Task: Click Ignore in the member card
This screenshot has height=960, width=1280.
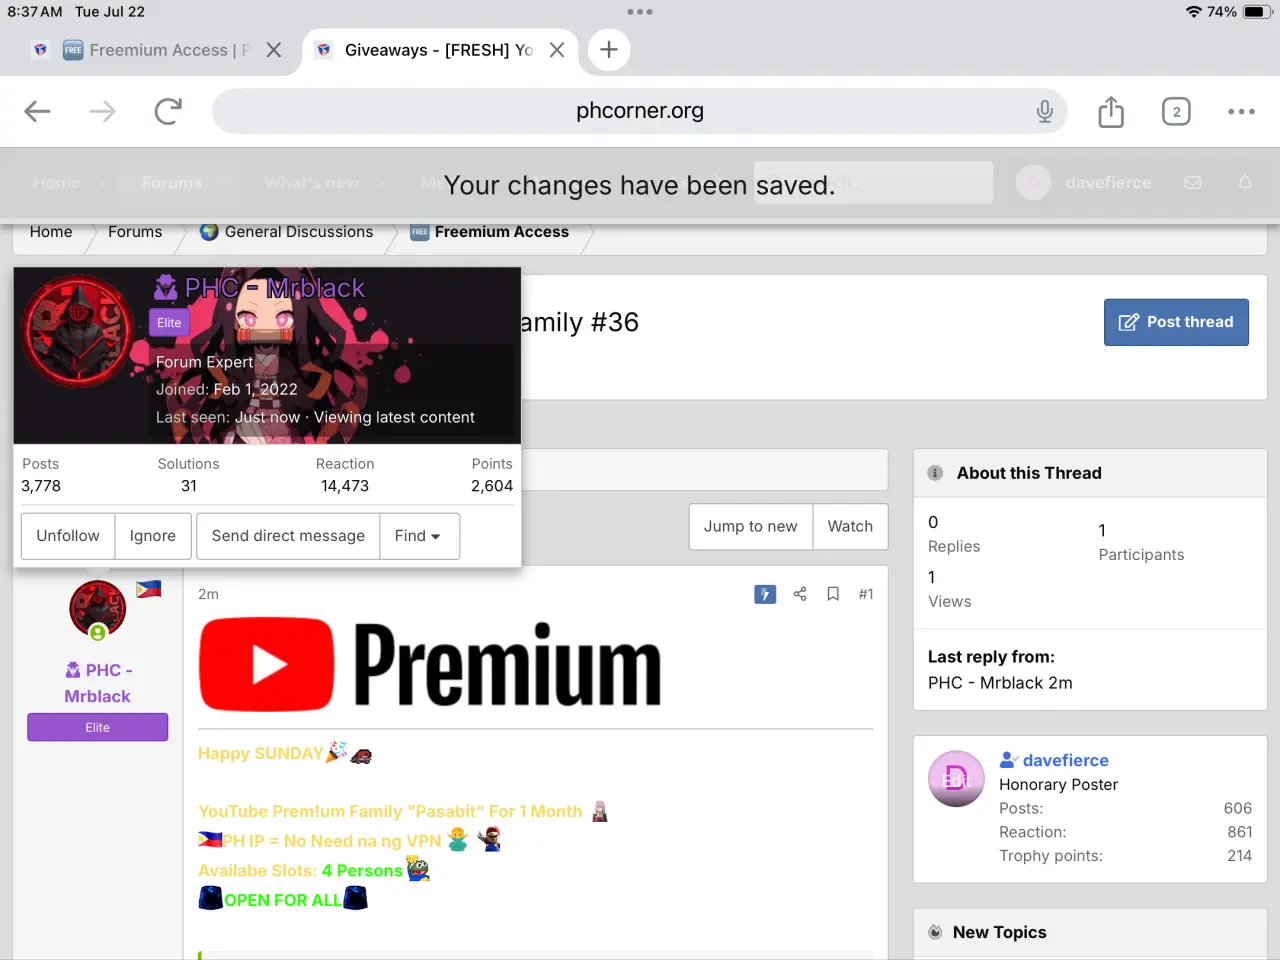Action: pyautogui.click(x=153, y=536)
